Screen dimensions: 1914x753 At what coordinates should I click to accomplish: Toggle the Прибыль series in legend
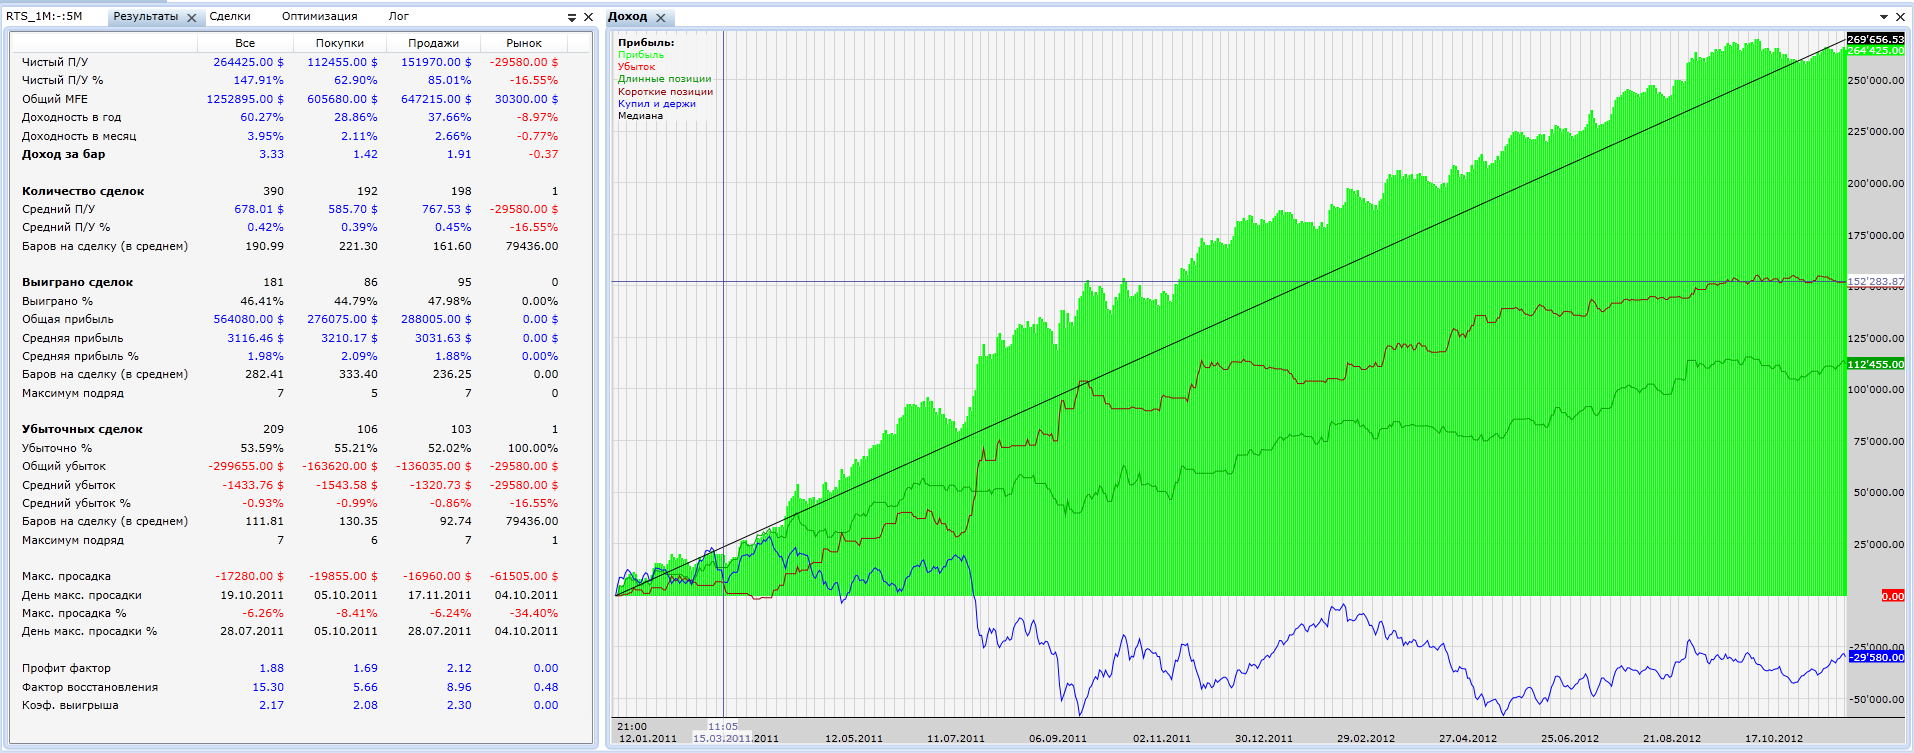[x=640, y=55]
